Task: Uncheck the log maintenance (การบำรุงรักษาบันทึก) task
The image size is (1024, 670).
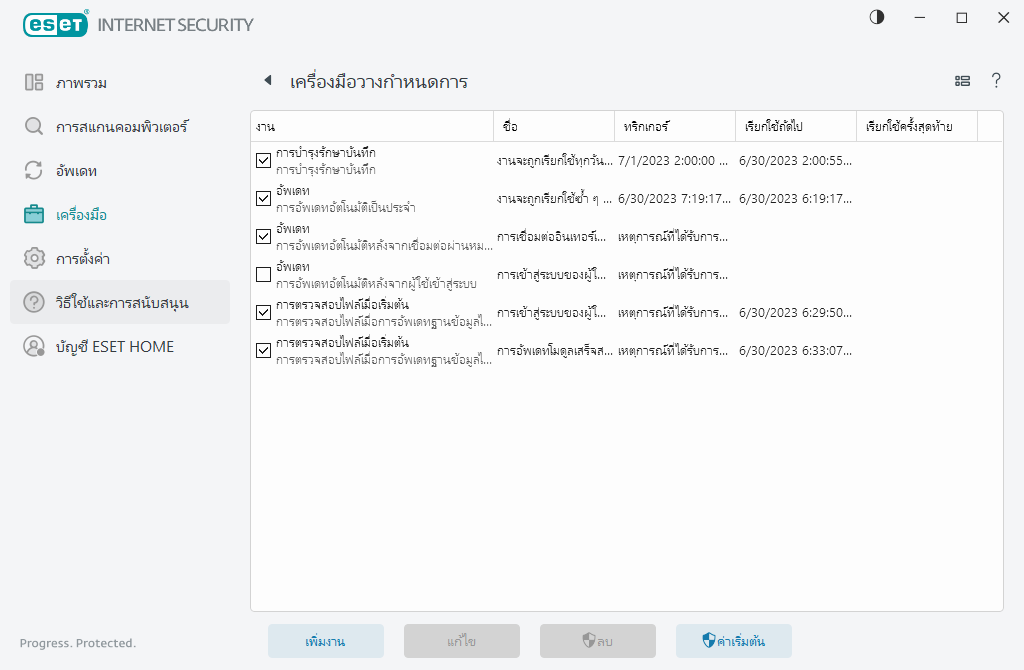Action: coord(263,160)
